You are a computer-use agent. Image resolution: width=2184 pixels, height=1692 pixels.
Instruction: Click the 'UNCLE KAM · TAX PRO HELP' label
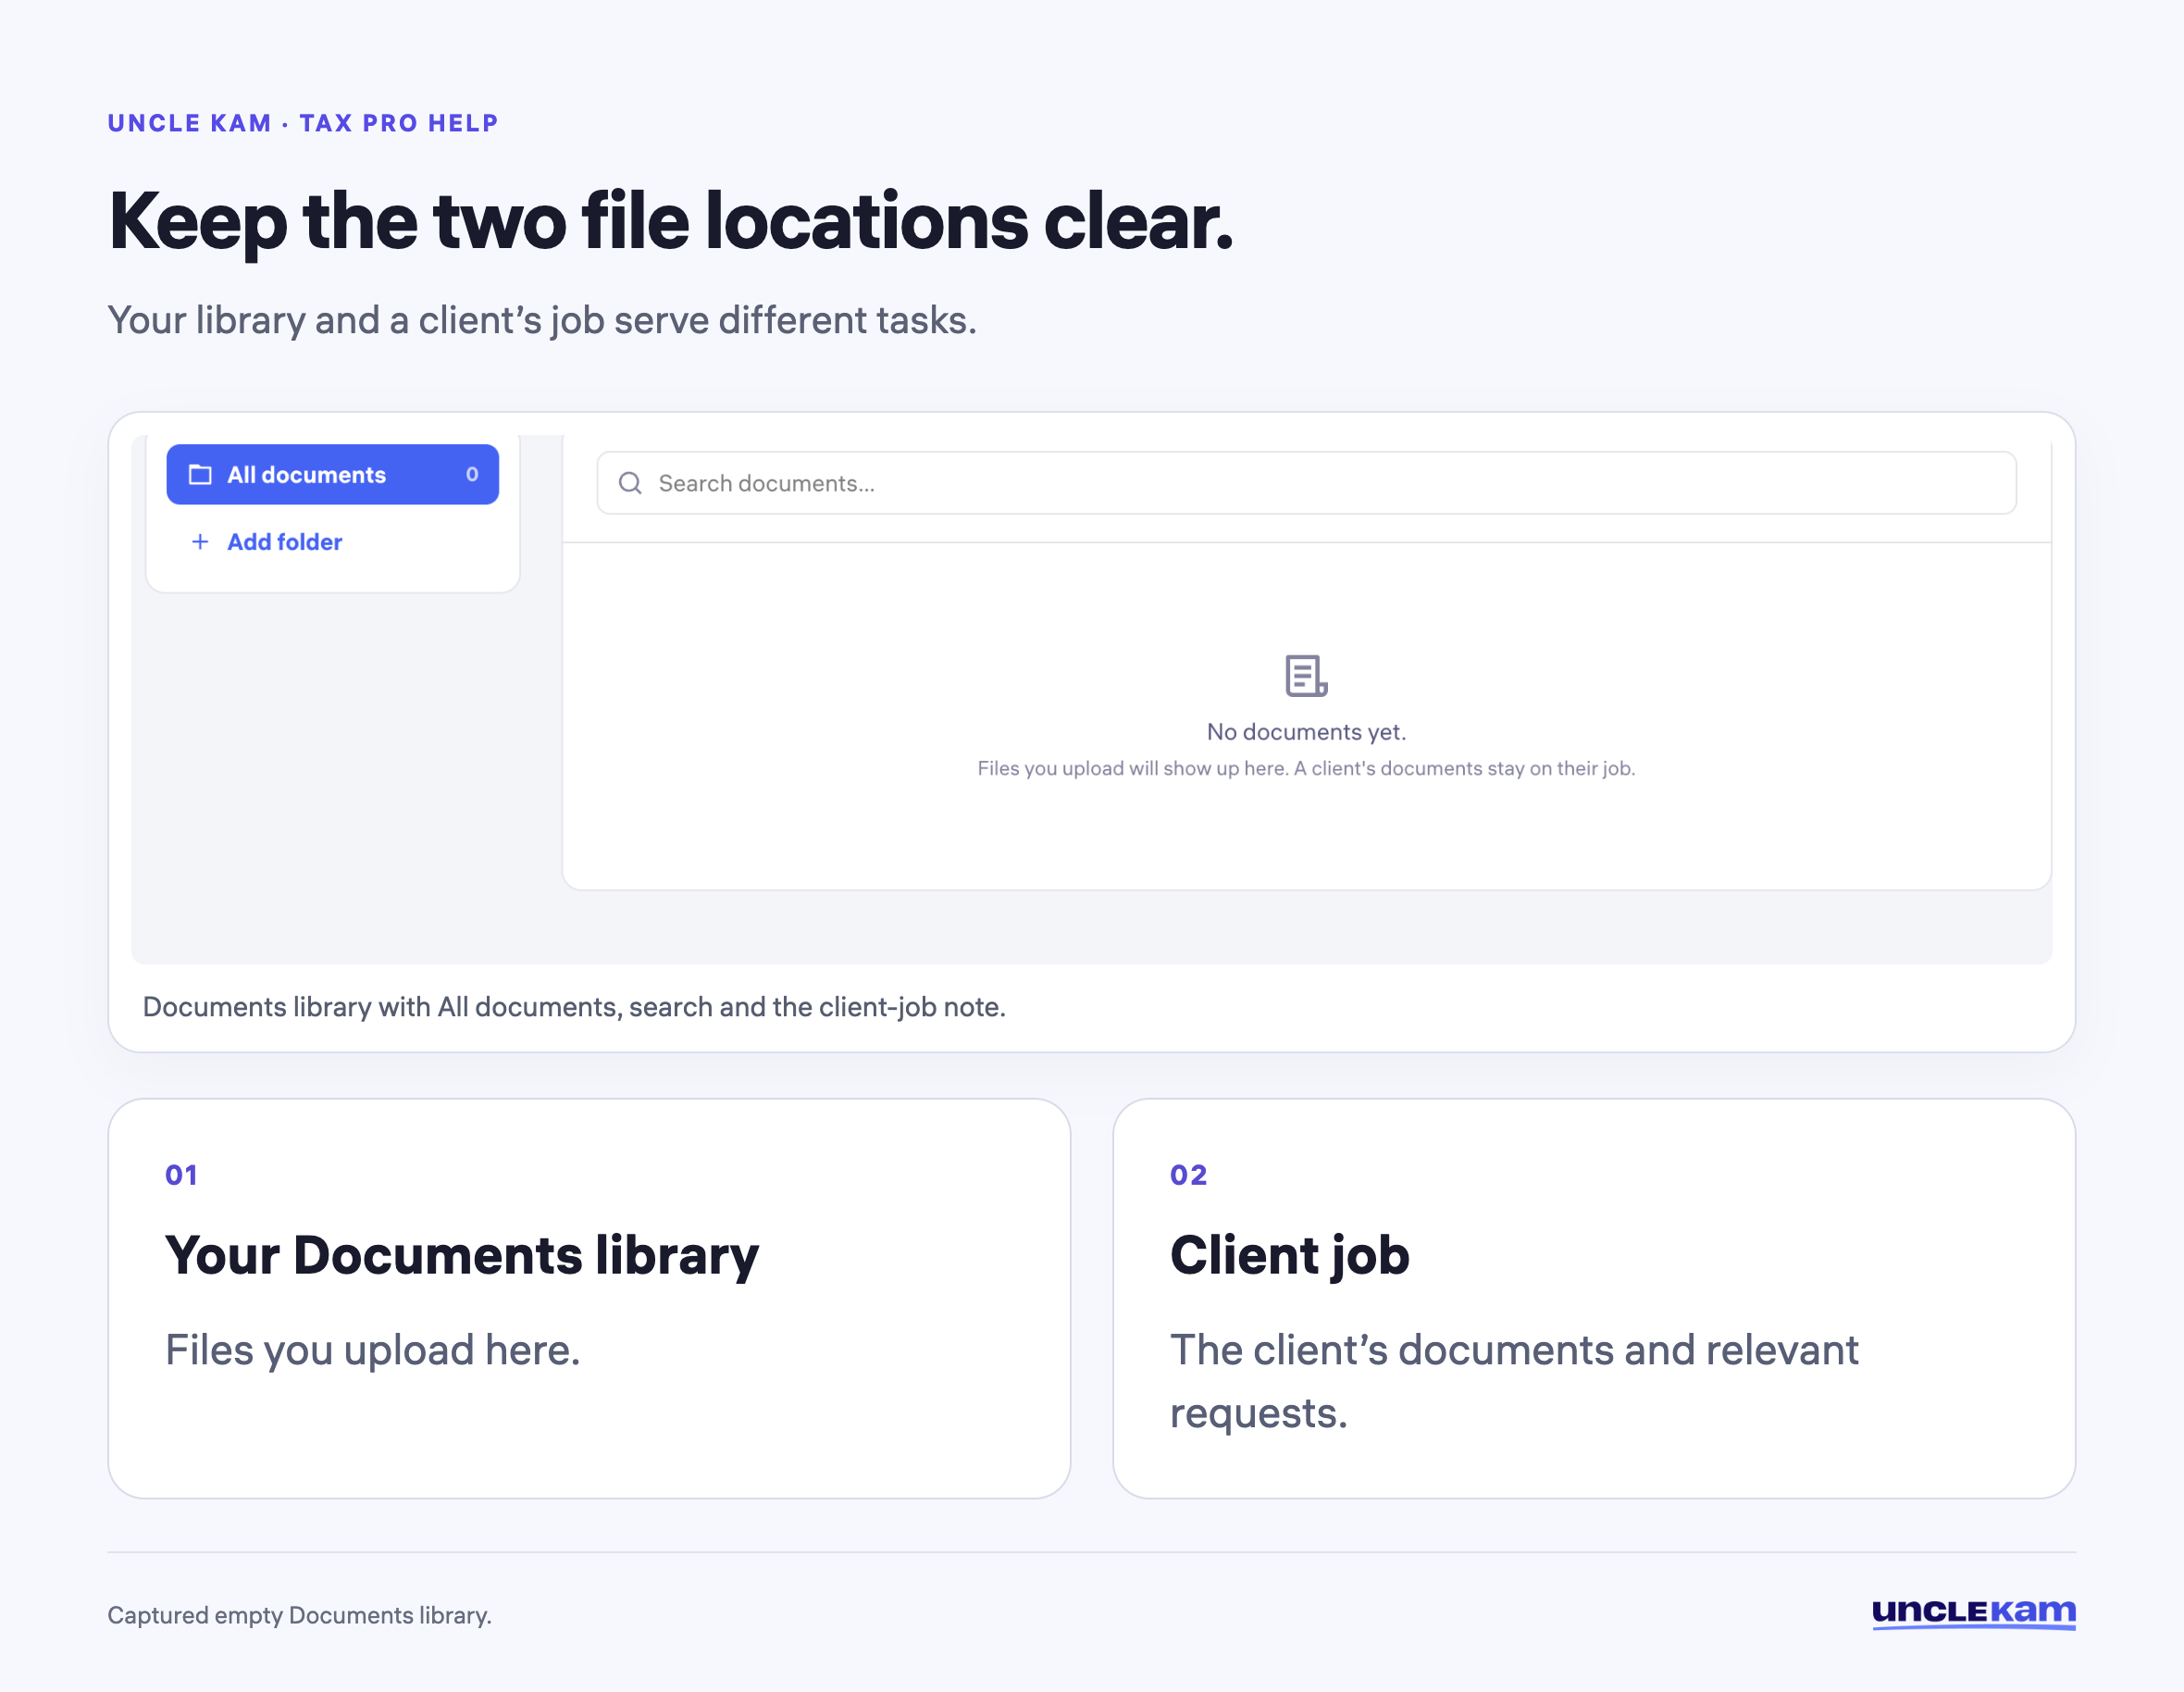[303, 123]
